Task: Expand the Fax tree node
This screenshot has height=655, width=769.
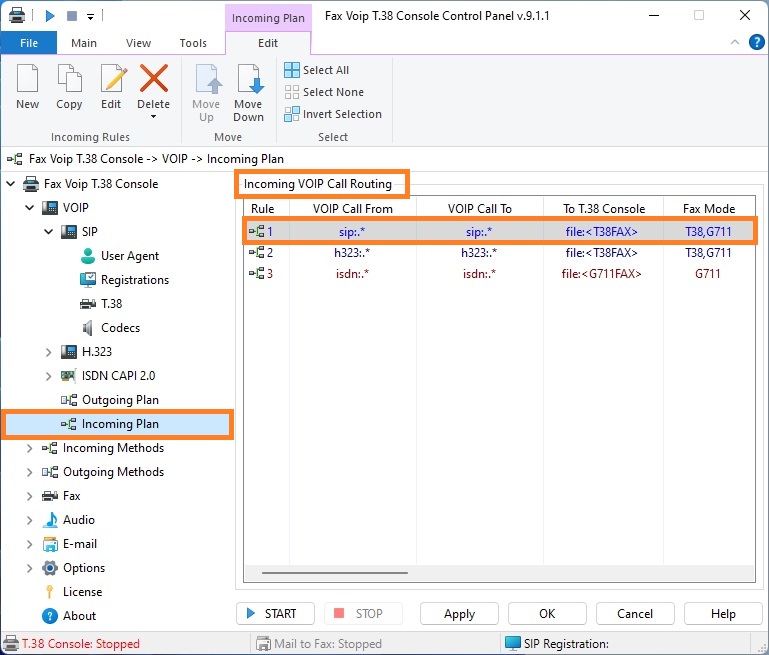Action: tap(29, 496)
